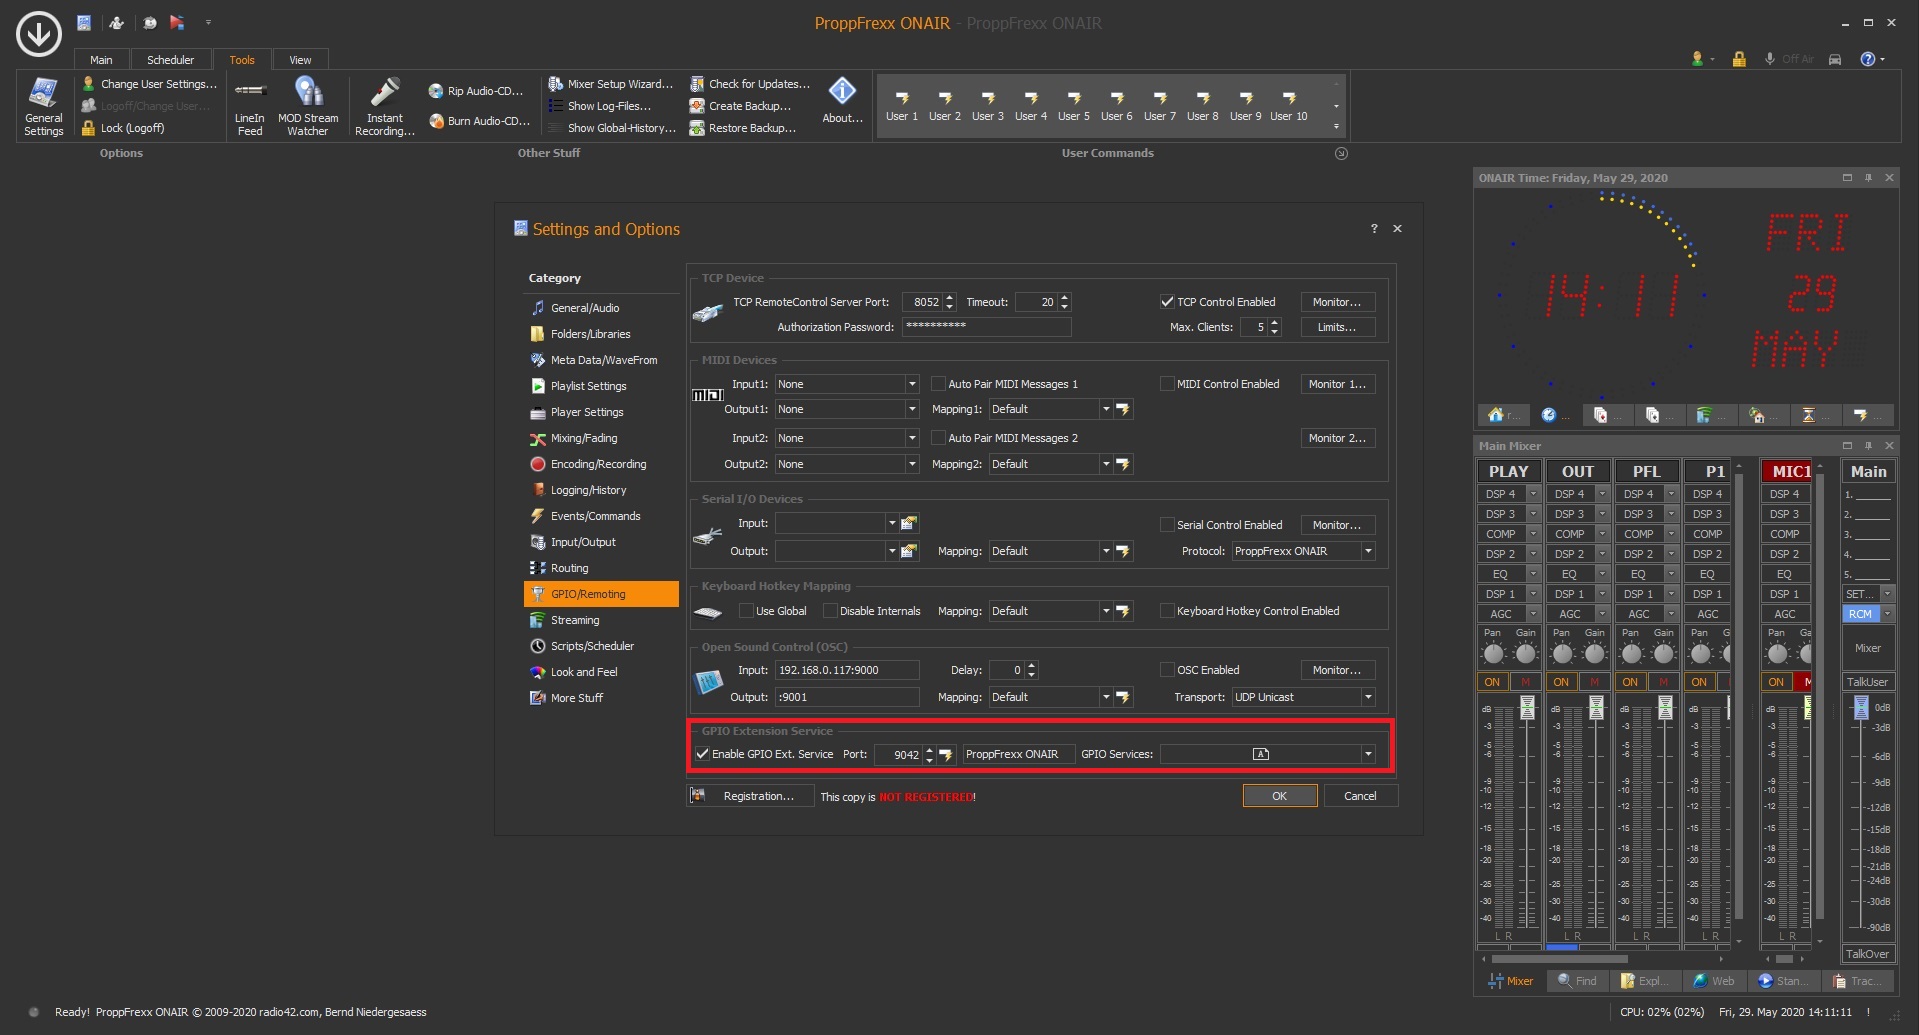1919x1035 pixels.
Task: Run the User 1 command
Action: (x=901, y=106)
